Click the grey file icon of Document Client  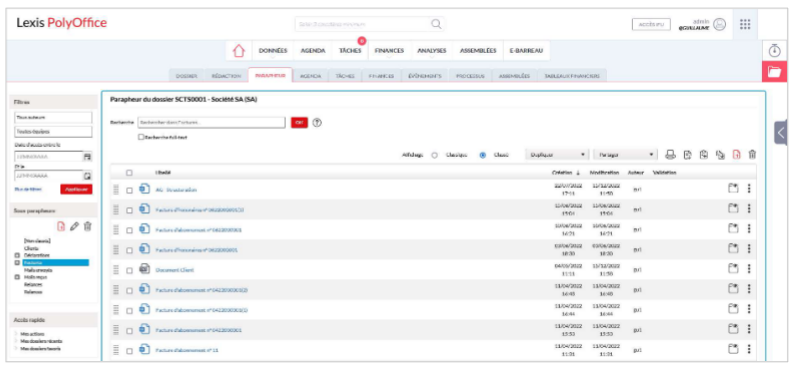(145, 269)
